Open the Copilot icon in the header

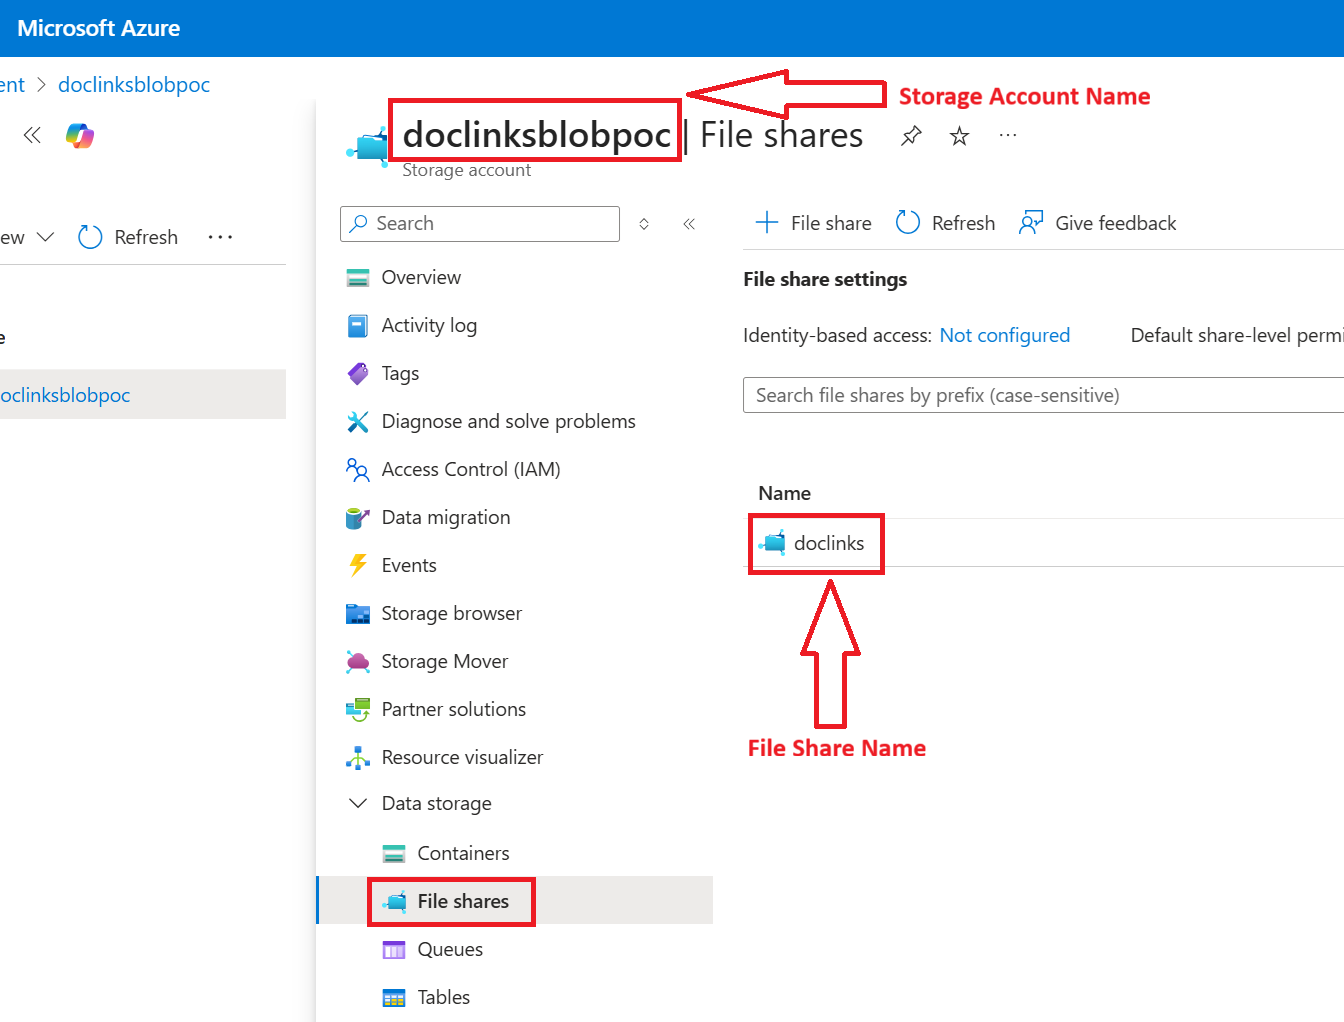pos(80,135)
